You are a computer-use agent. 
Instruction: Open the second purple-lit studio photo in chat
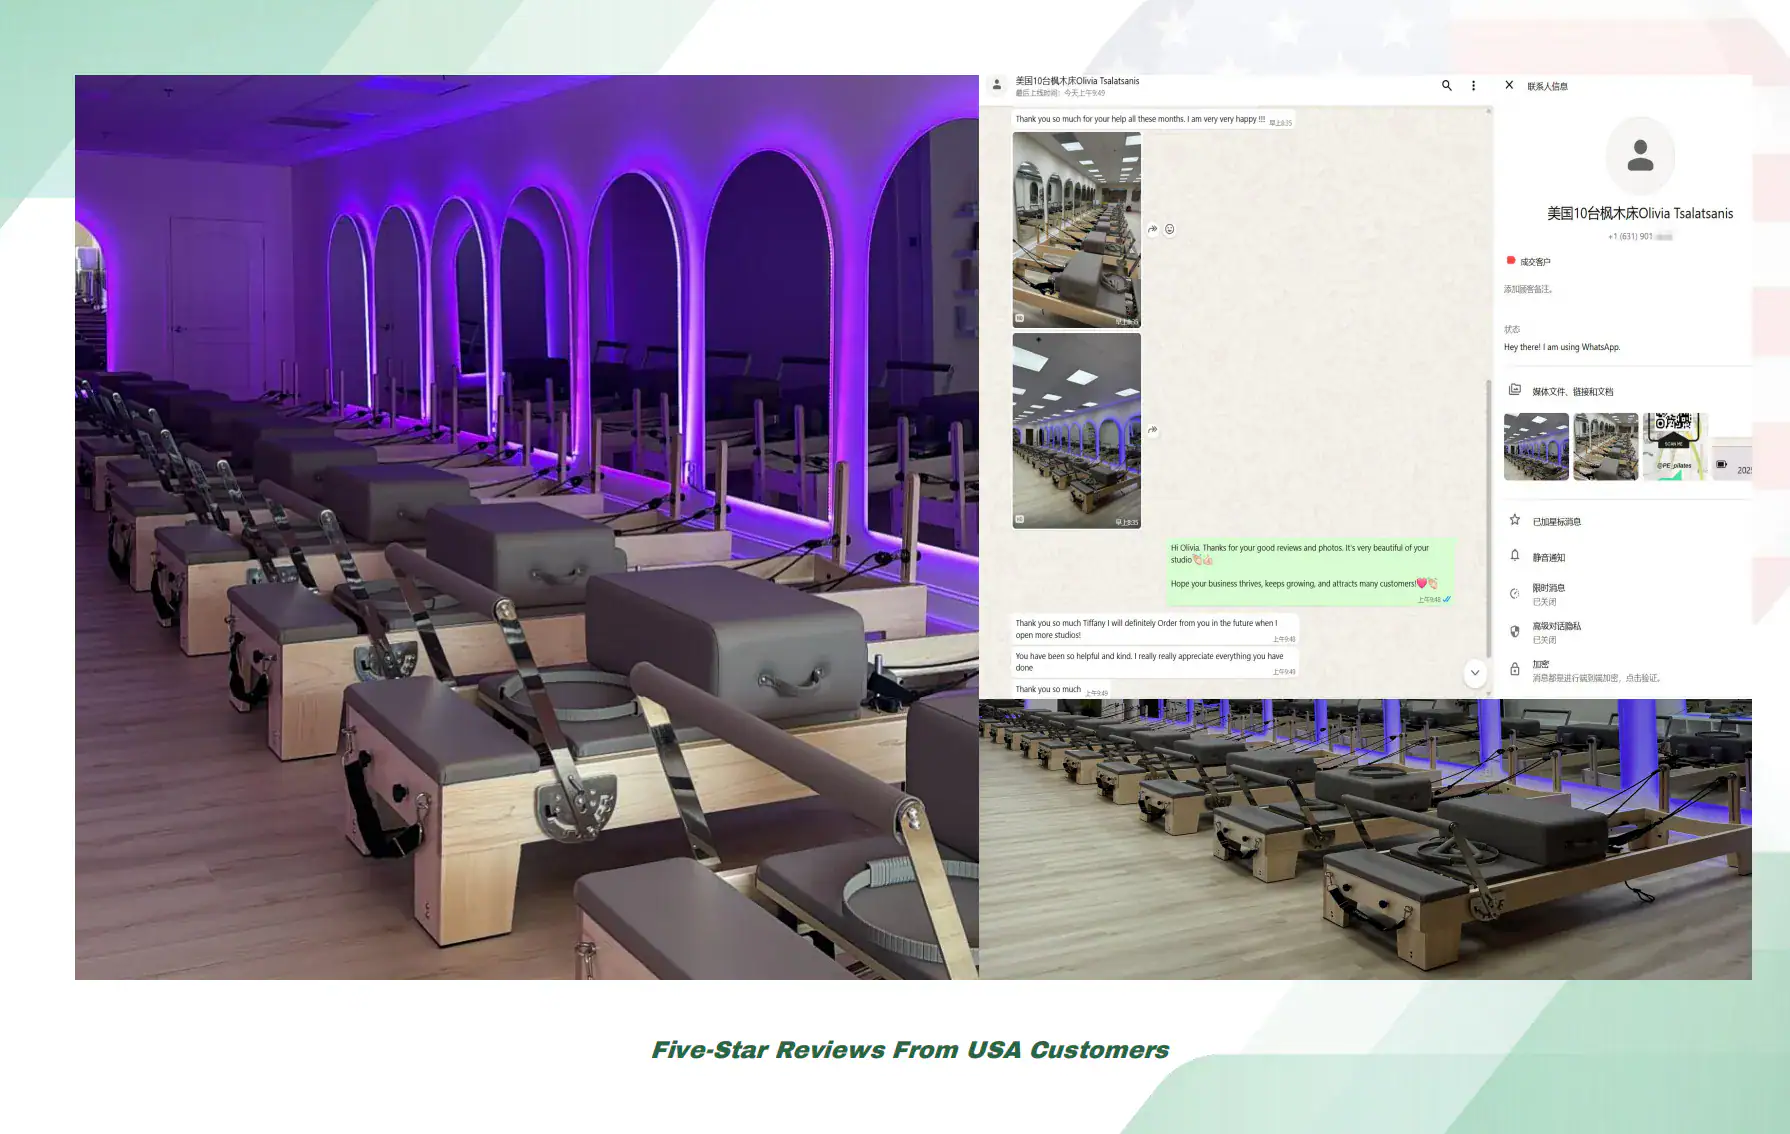coord(1077,430)
